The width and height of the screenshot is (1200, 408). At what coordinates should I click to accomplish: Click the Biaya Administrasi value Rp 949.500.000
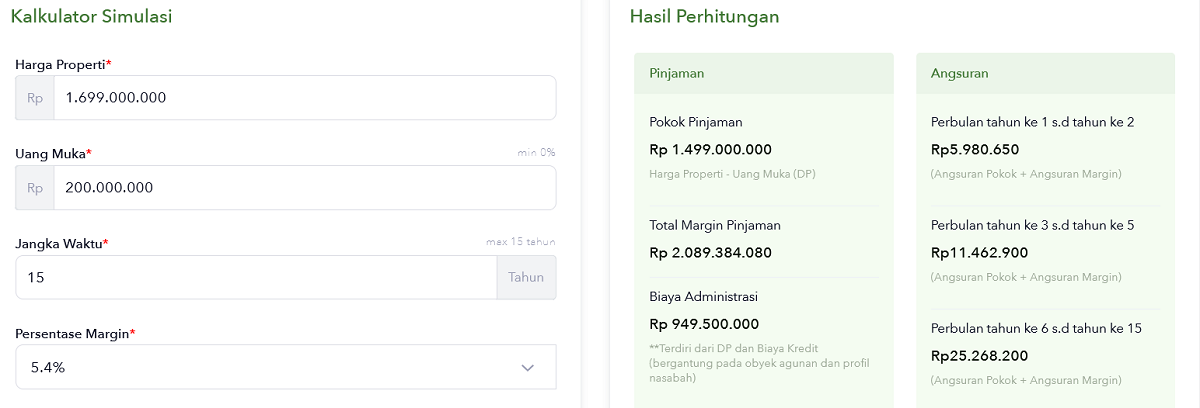[704, 324]
